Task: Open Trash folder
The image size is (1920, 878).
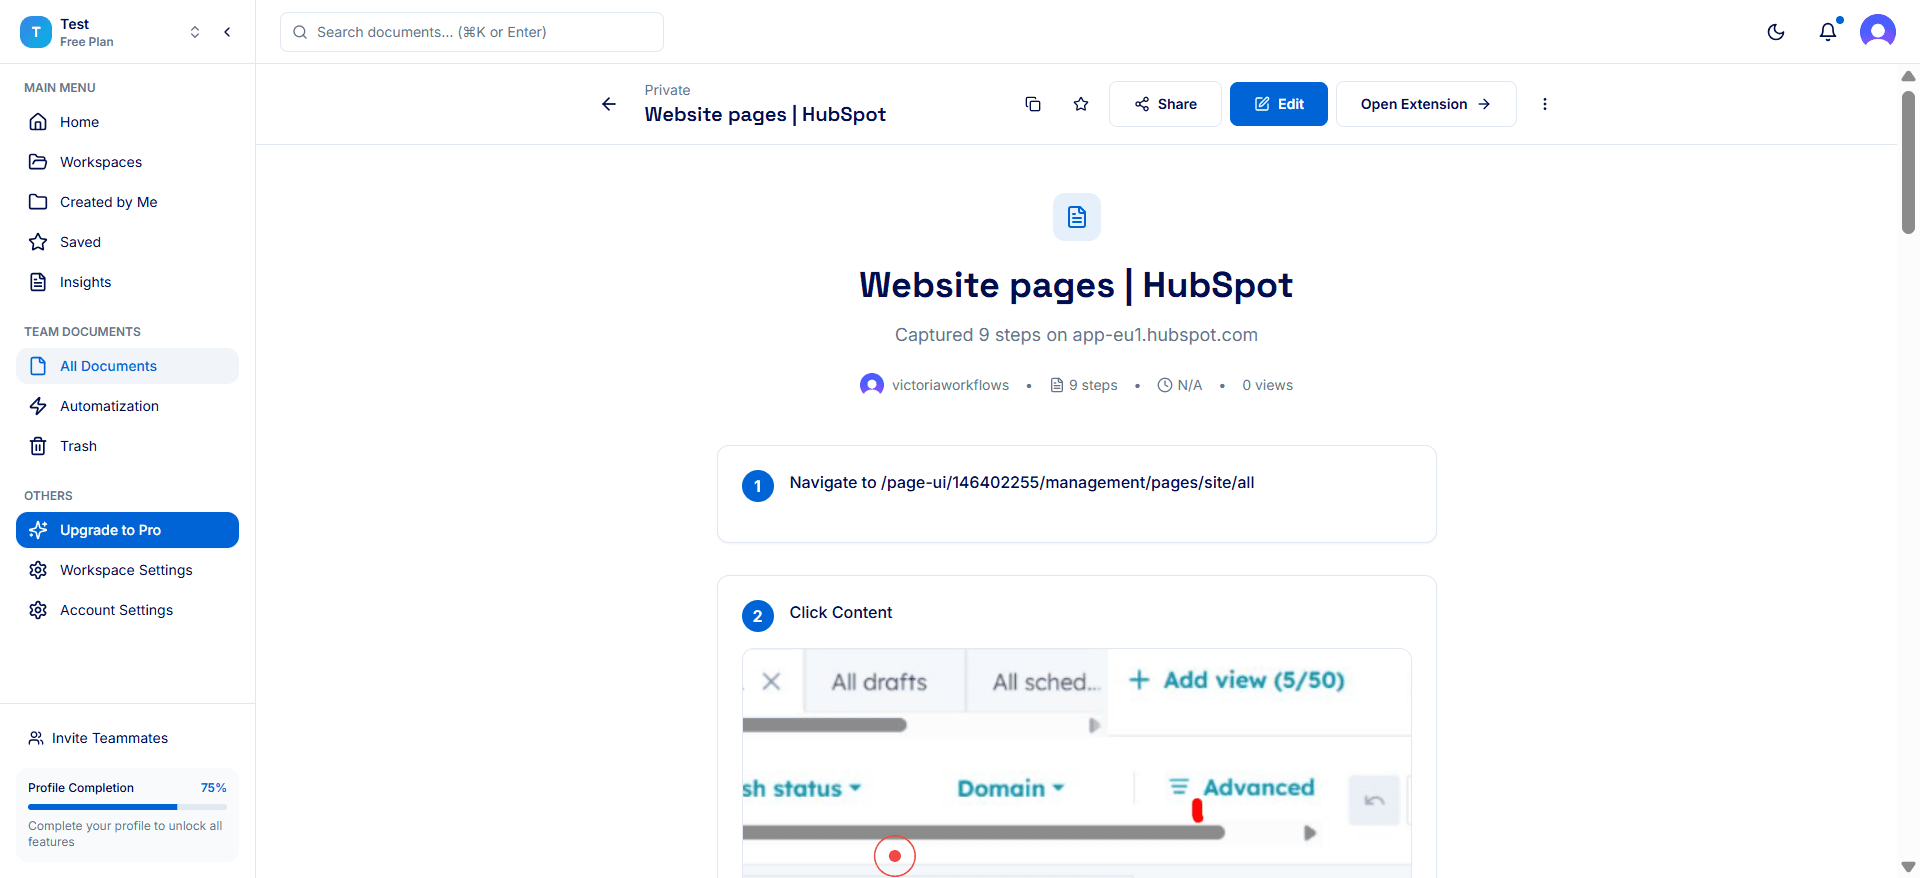Action: pos(127,446)
